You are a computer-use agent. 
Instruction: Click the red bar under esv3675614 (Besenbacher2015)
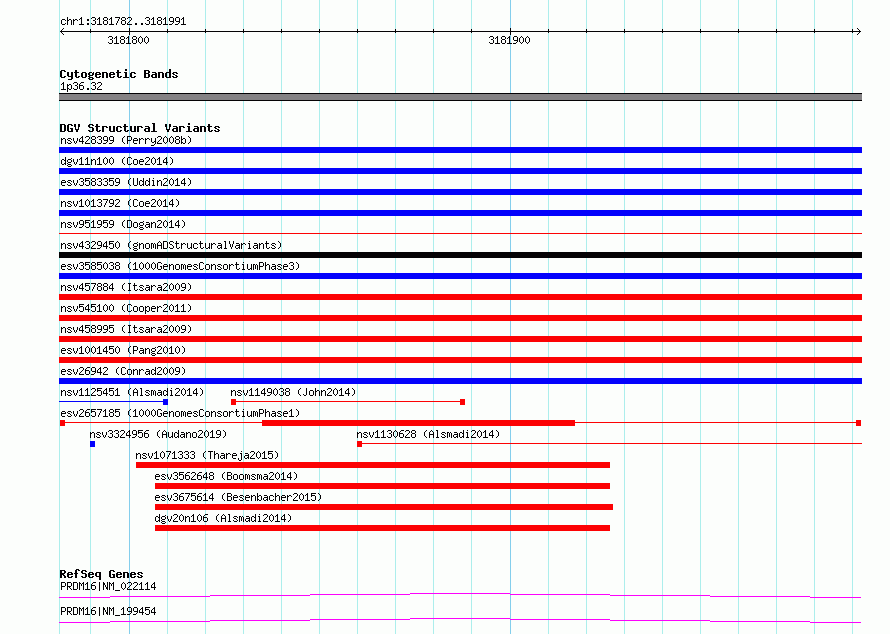384,507
